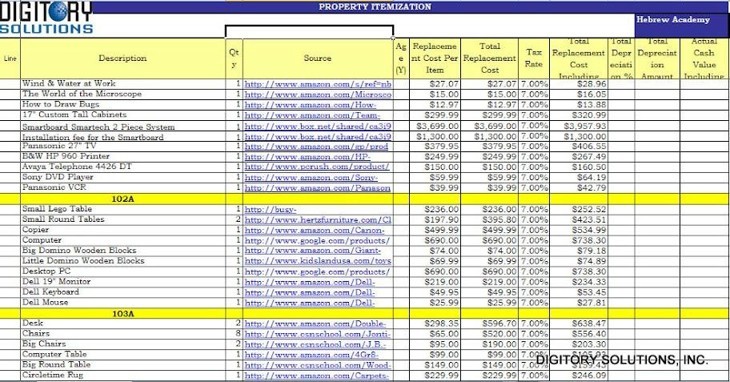Click the empty outlined cell above Source
The image size is (730, 382).
point(309,32)
